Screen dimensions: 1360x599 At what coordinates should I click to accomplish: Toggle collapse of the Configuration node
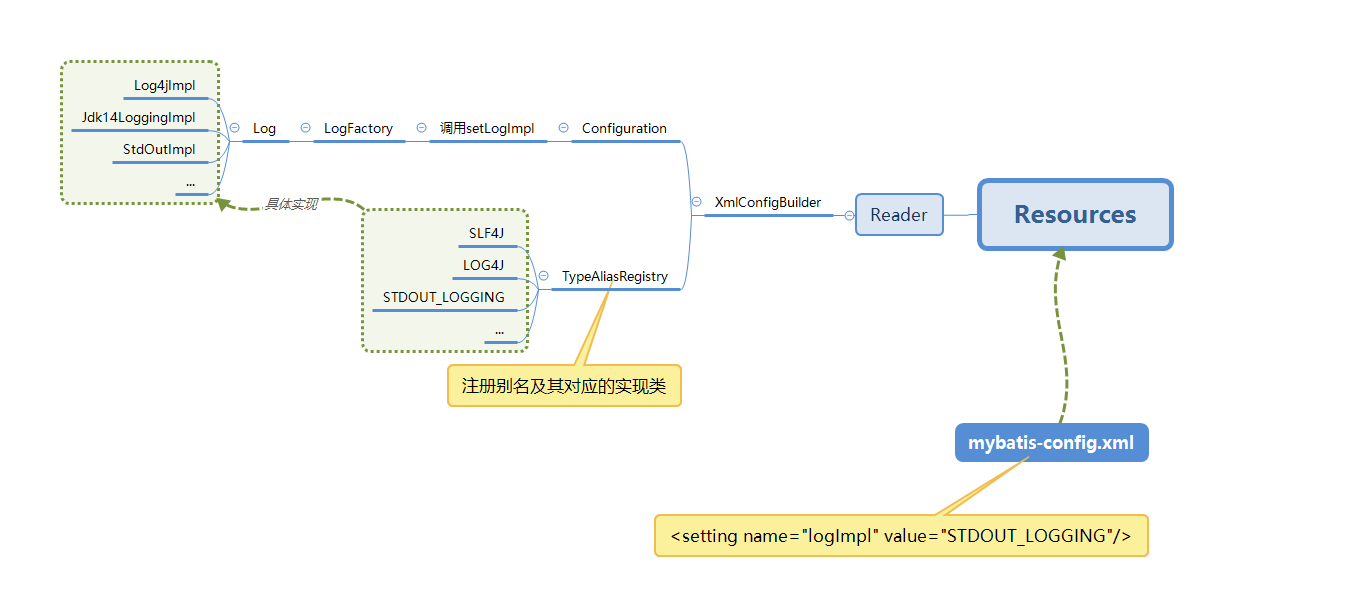tap(564, 128)
